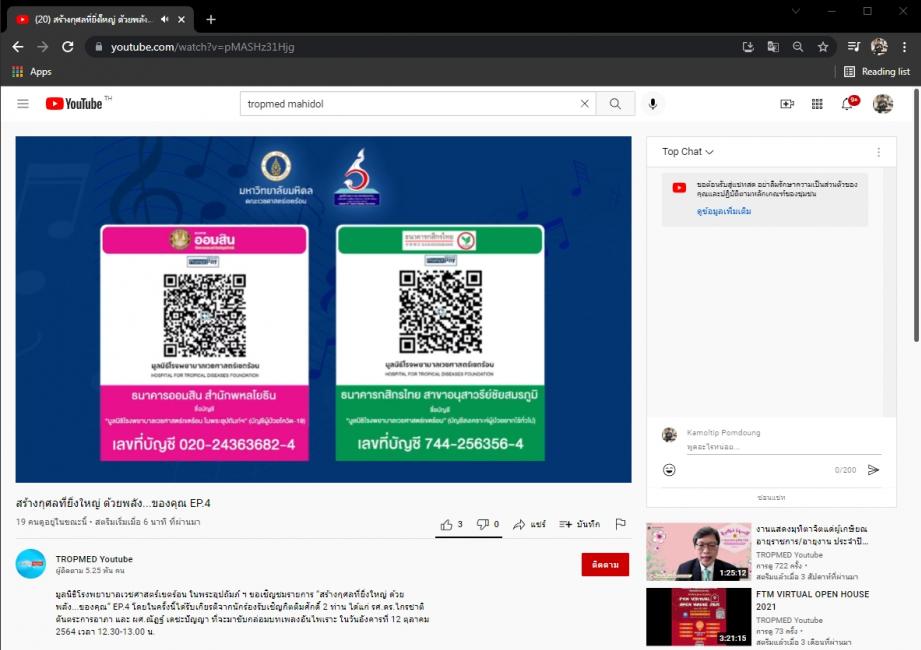Click the install app icon in address bar
Image resolution: width=921 pixels, height=650 pixels.
[x=748, y=47]
